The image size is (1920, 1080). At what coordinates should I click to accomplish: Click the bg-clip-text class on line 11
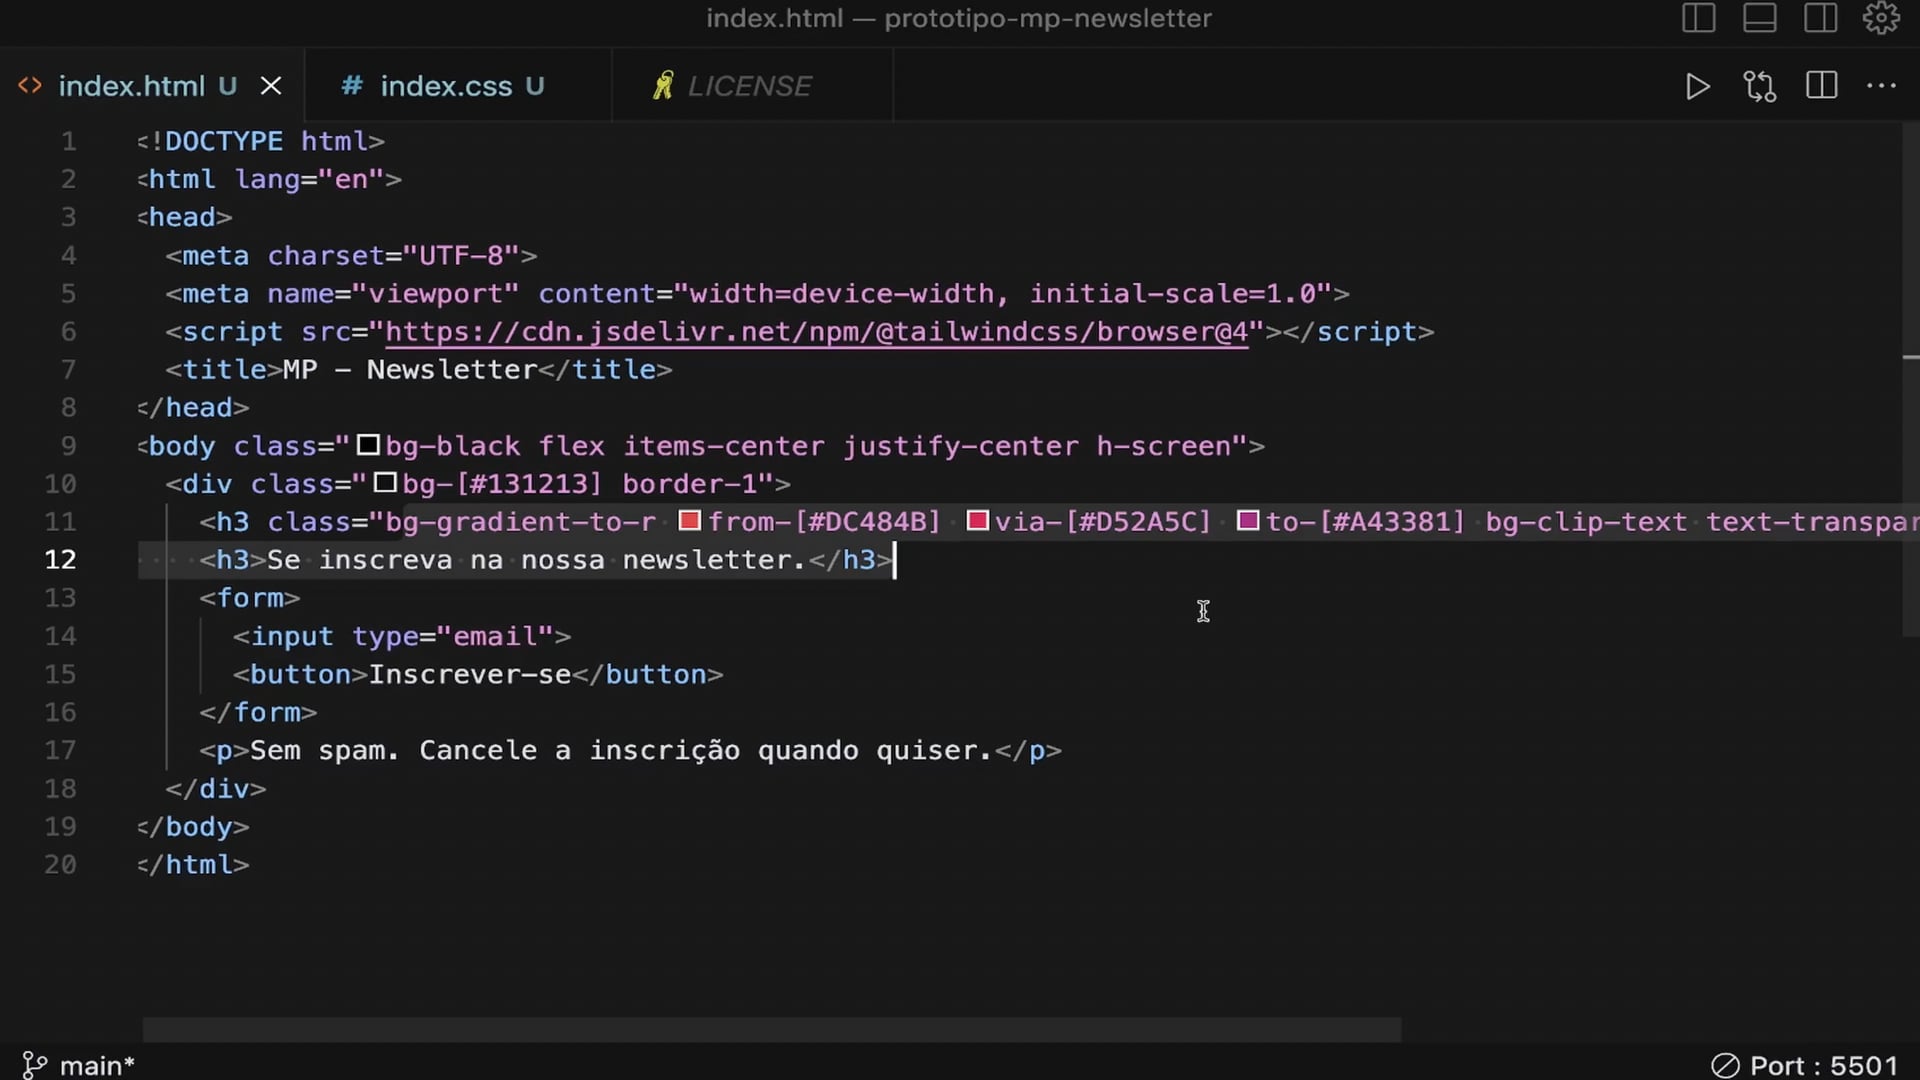pos(1586,522)
